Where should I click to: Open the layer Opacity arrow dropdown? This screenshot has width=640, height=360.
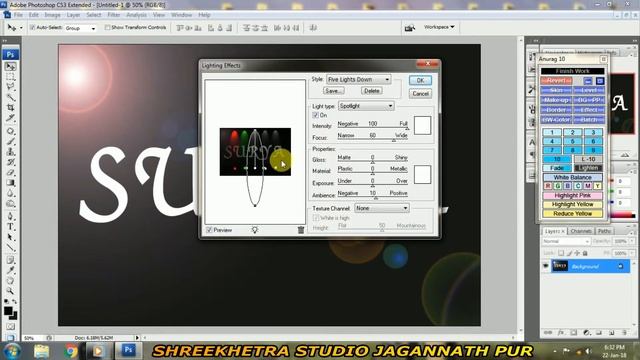click(x=632, y=241)
